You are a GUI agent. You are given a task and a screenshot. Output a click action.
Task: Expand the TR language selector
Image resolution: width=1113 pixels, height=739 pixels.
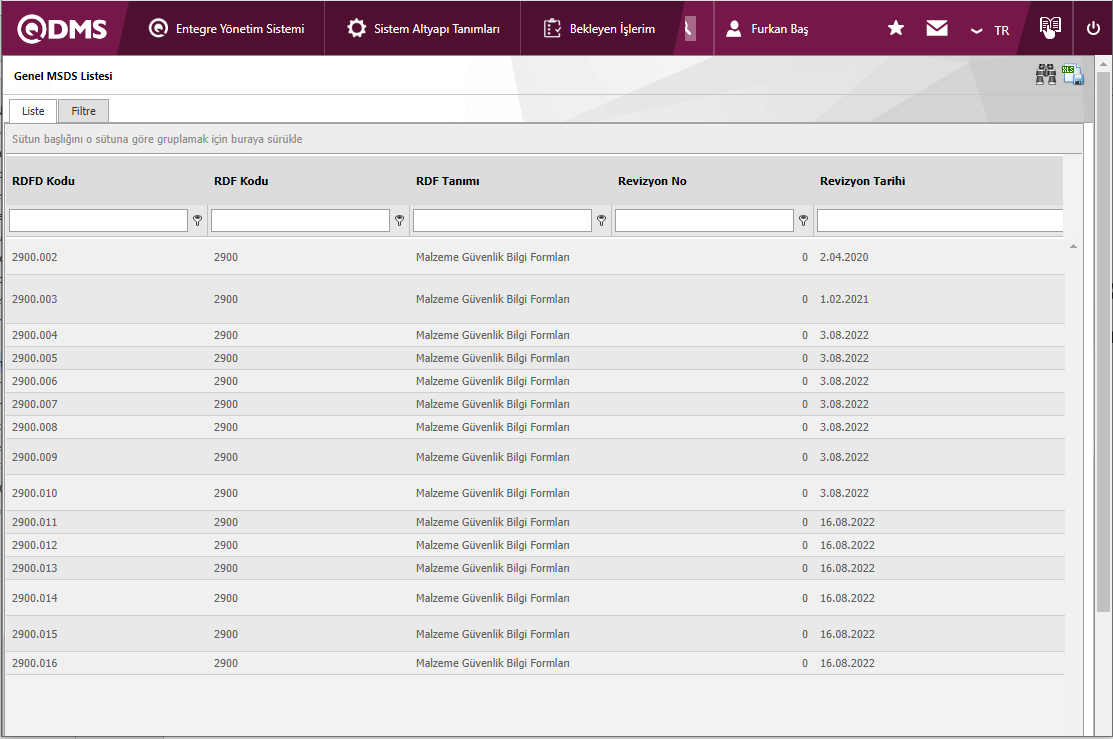pyautogui.click(x=990, y=30)
